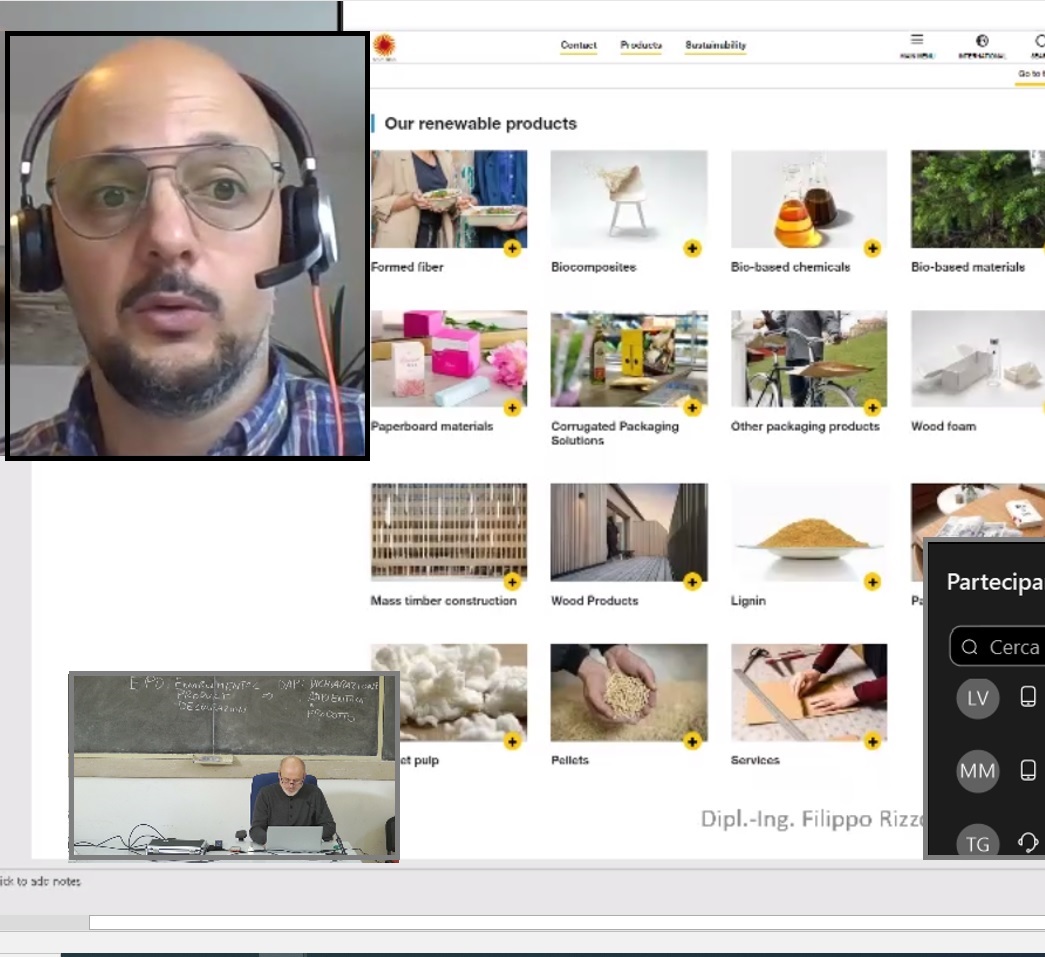
Task: Click the TG participant avatar
Action: (978, 842)
